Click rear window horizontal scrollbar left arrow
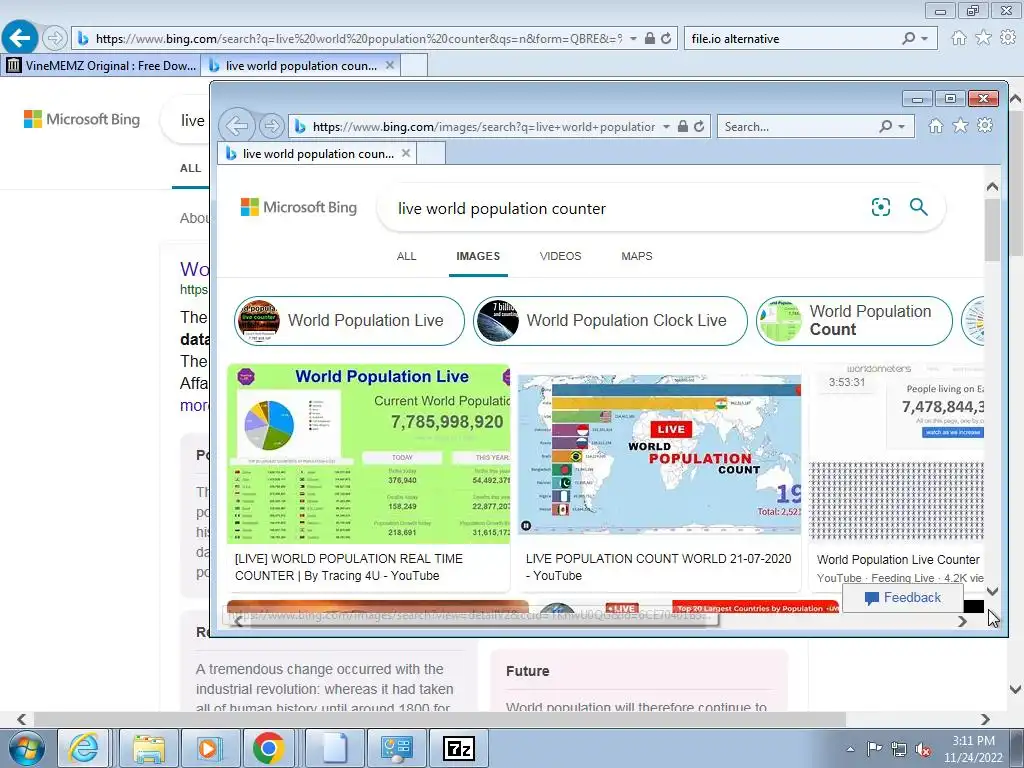This screenshot has width=1024, height=768. [22, 719]
